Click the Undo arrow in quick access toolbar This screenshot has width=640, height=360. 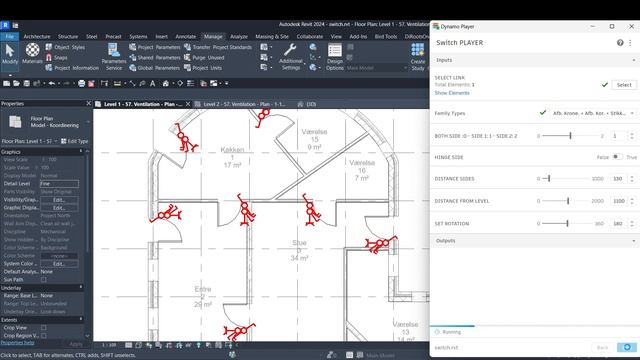[x=52, y=84]
